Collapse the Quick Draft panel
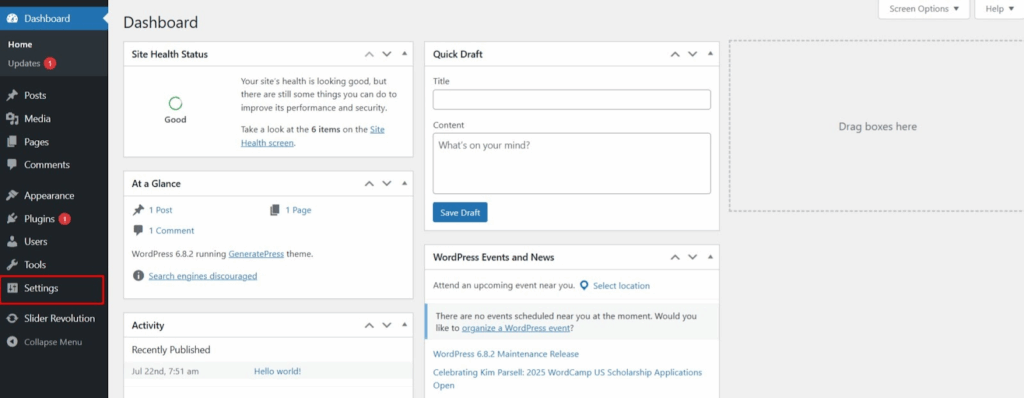 coord(710,54)
